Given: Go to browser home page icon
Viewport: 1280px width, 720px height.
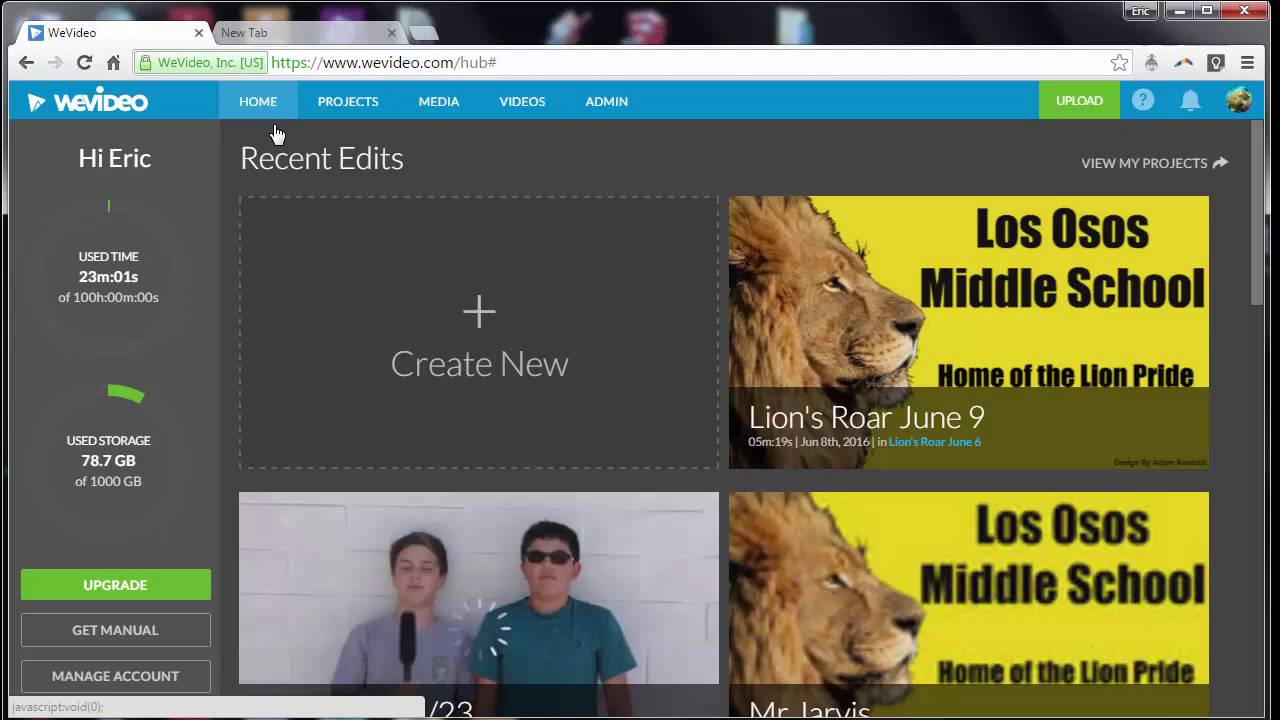Looking at the screenshot, I should [113, 62].
